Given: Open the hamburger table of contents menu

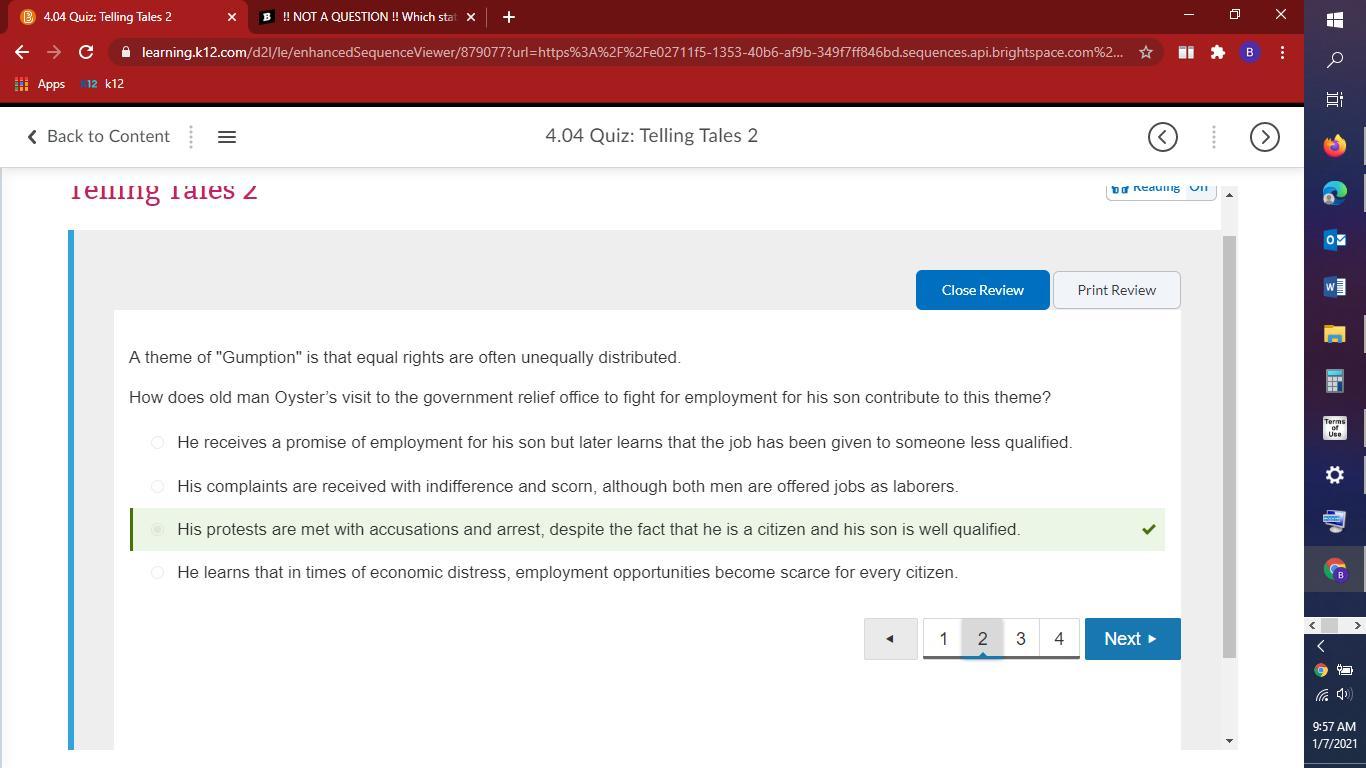Looking at the screenshot, I should (227, 137).
